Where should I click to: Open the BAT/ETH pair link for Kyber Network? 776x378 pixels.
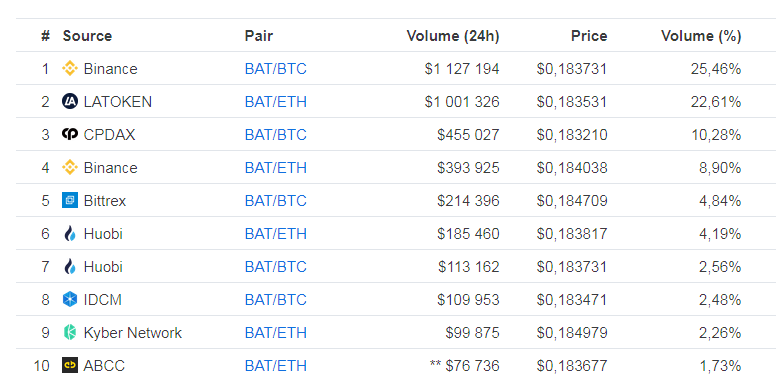(276, 332)
